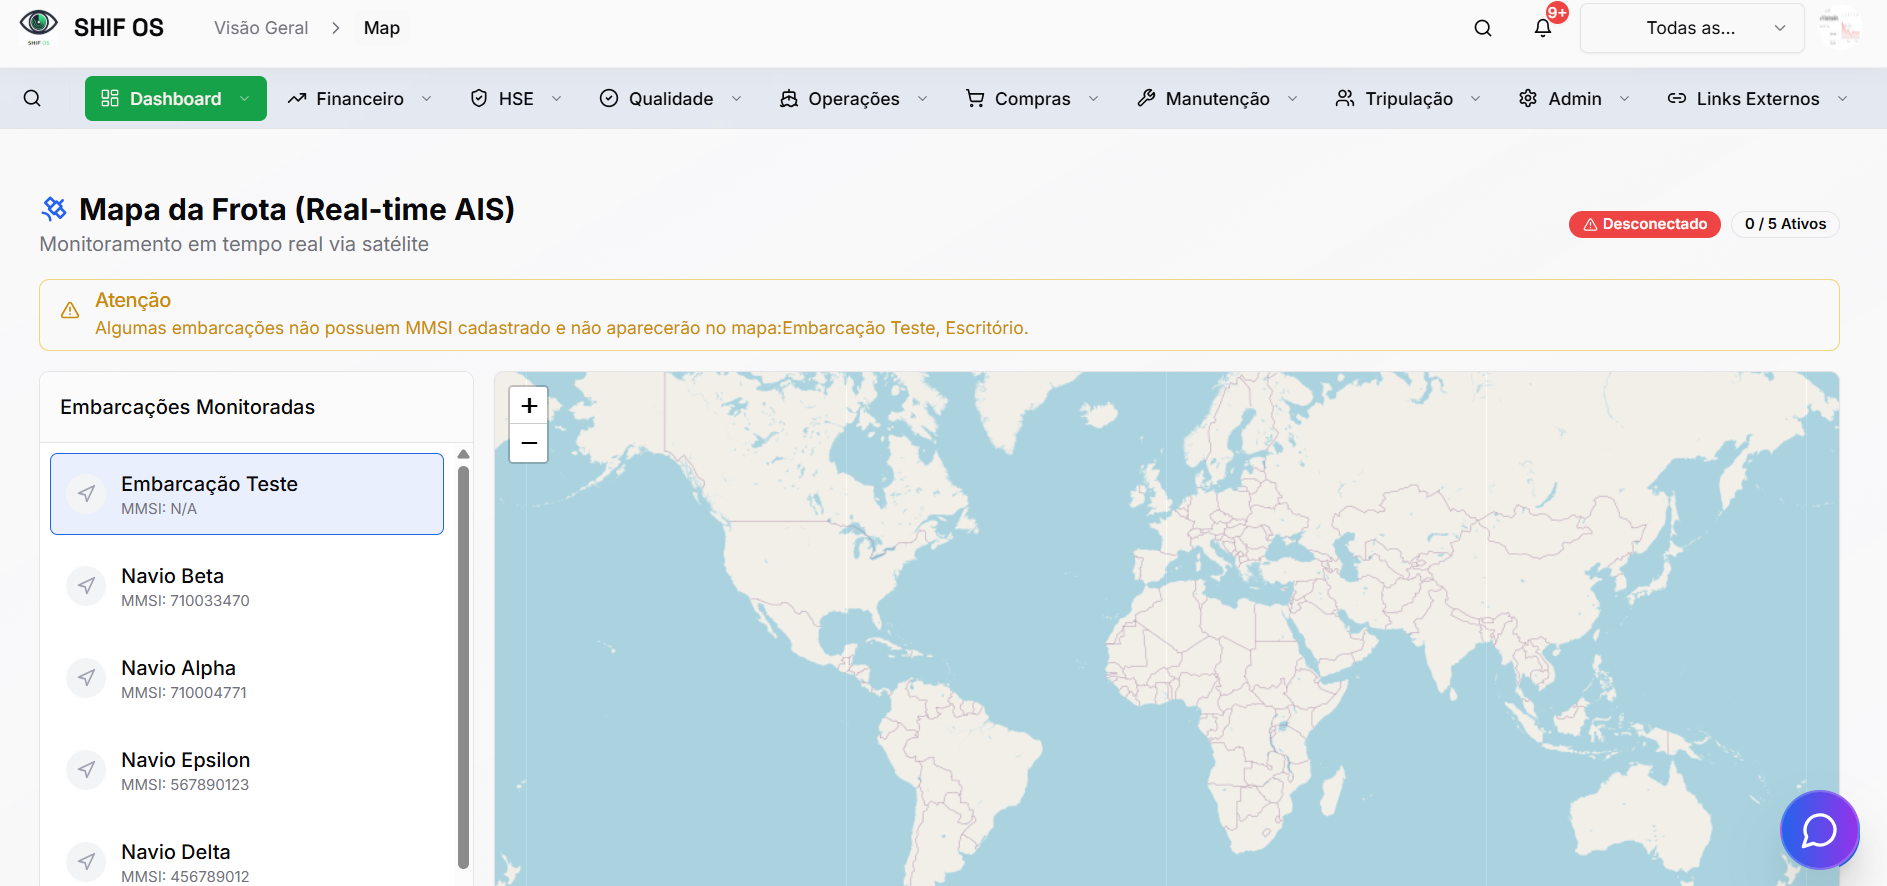Expand the Links Externos chevron
This screenshot has height=886, width=1887.
1843,98
